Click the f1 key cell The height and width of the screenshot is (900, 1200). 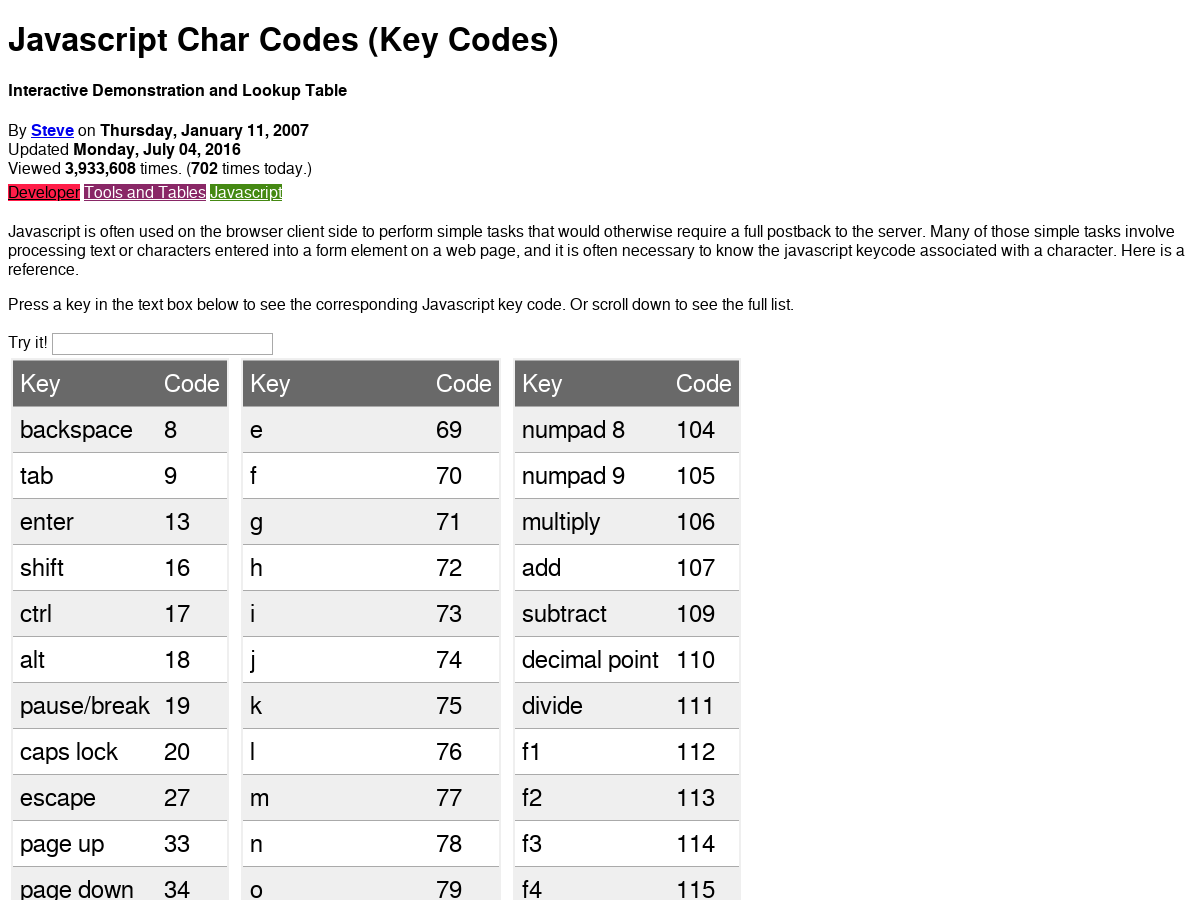(x=532, y=752)
